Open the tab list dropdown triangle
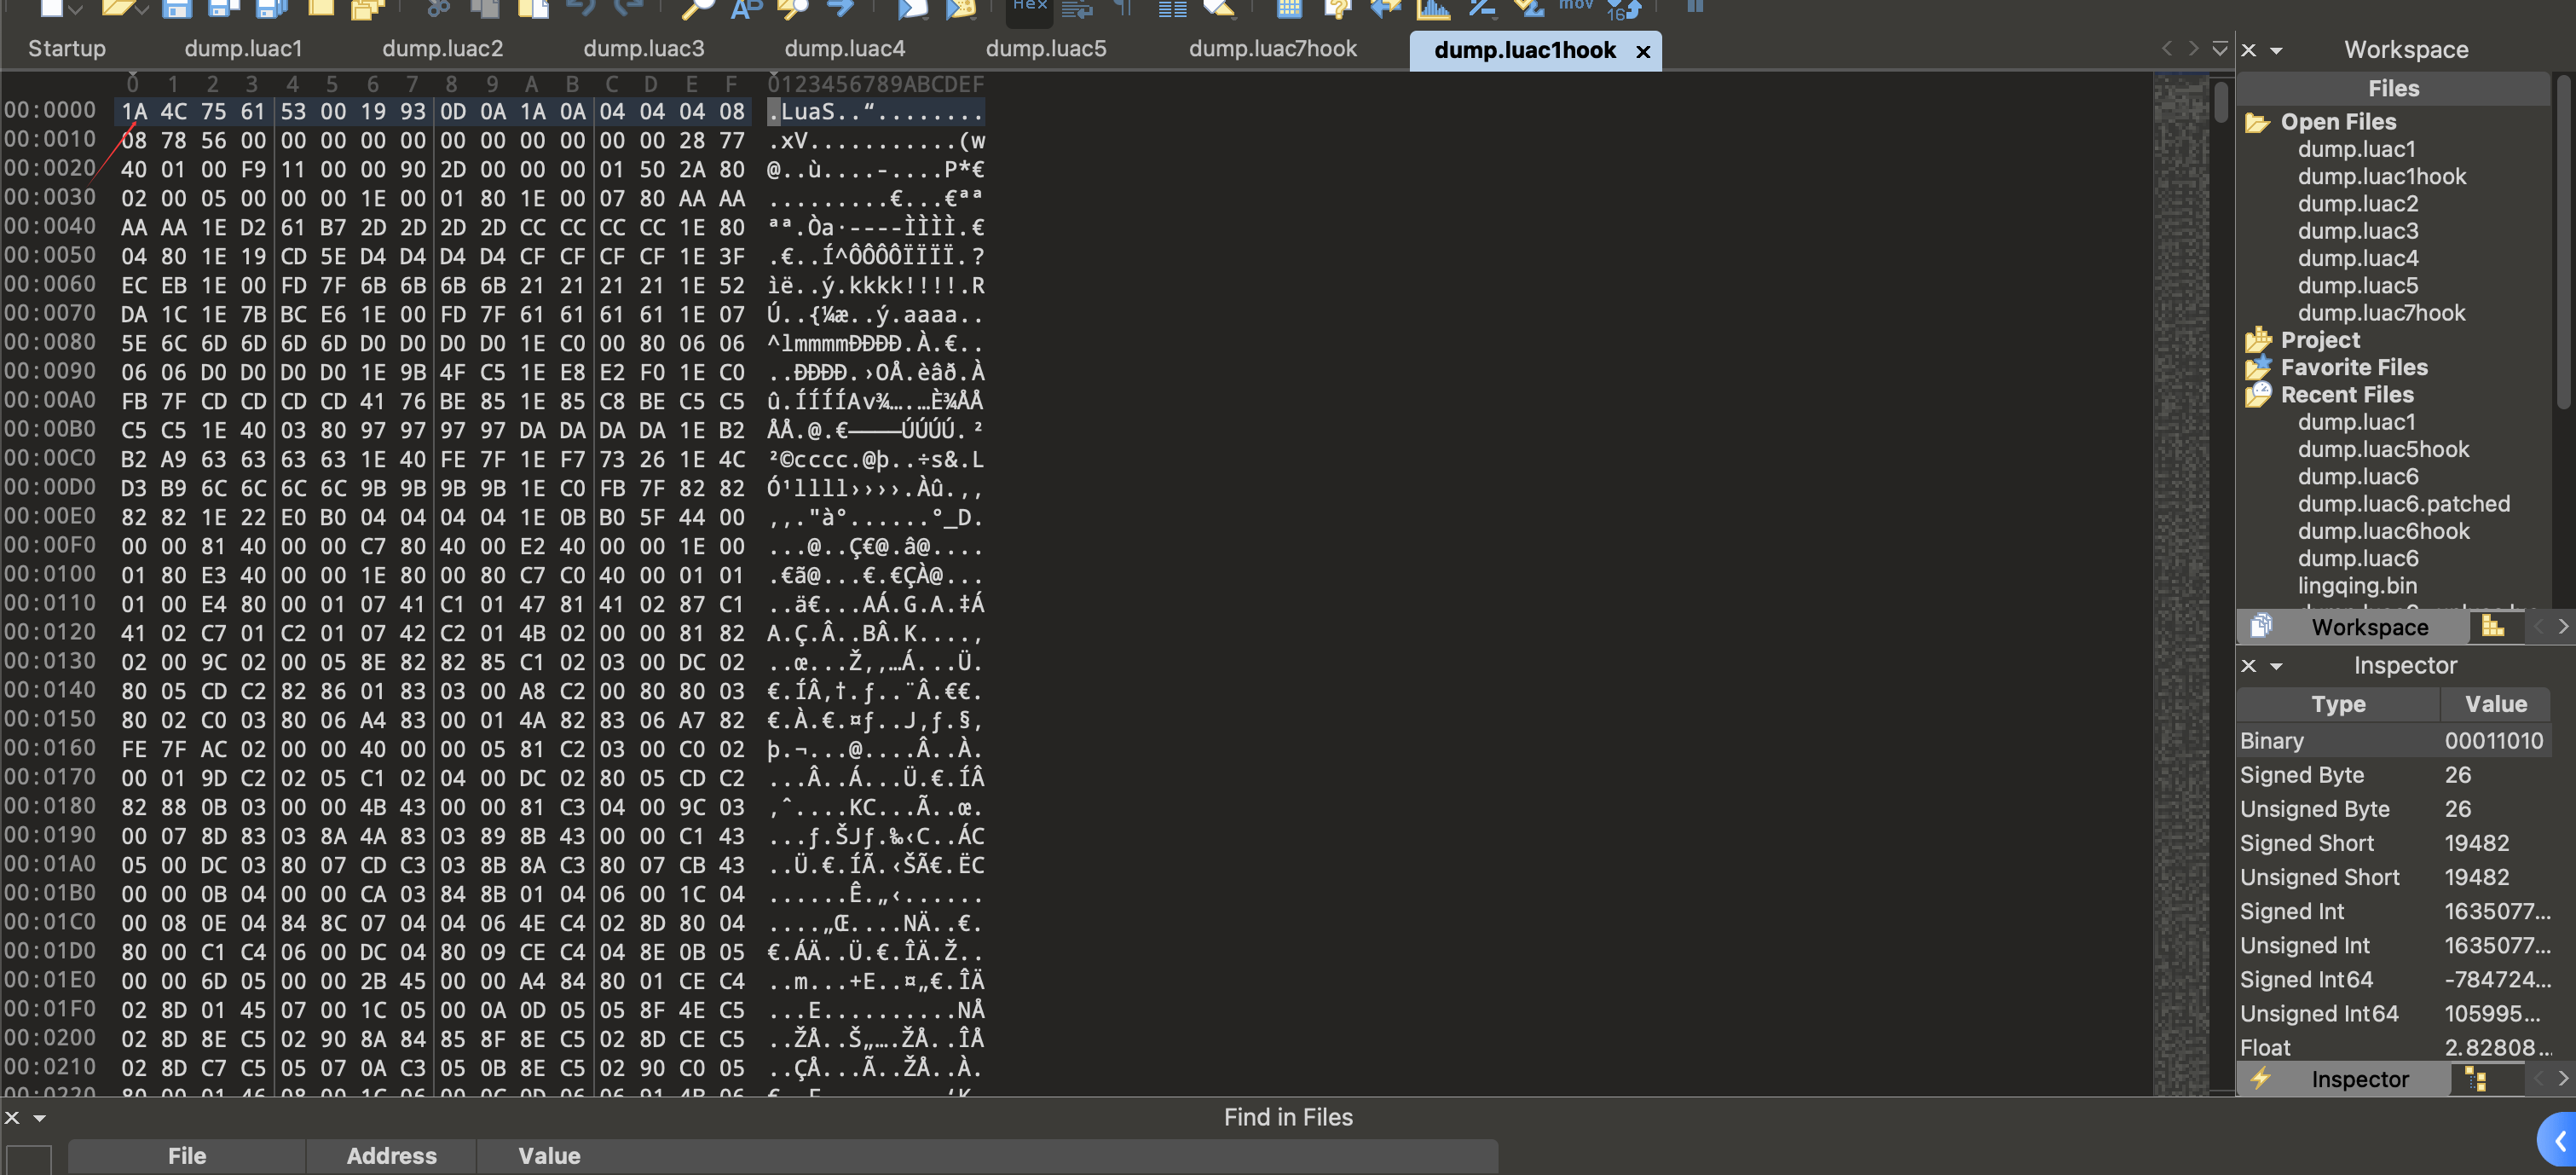The image size is (2576, 1175). (x=2220, y=48)
